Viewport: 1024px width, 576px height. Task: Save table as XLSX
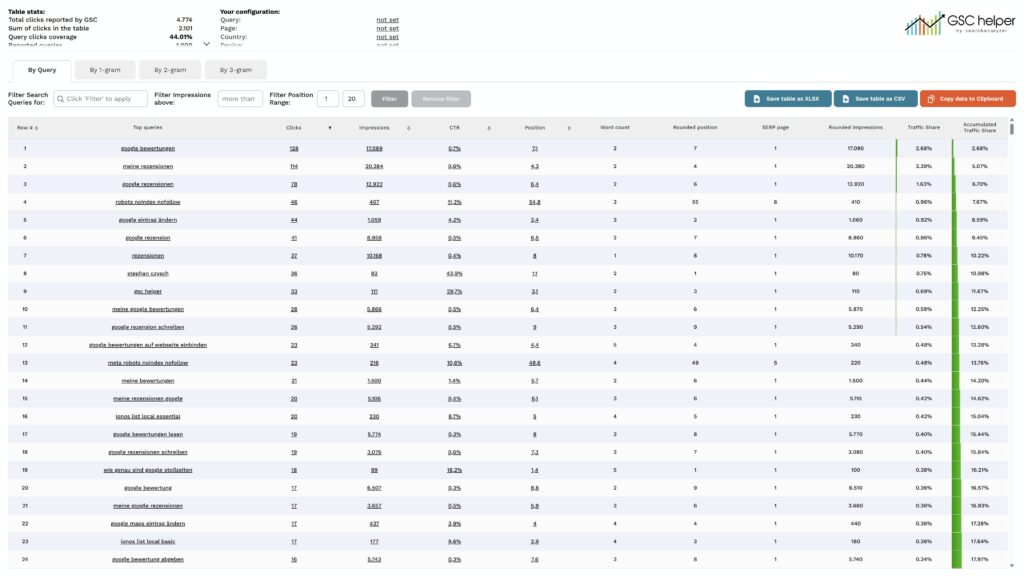pos(788,99)
